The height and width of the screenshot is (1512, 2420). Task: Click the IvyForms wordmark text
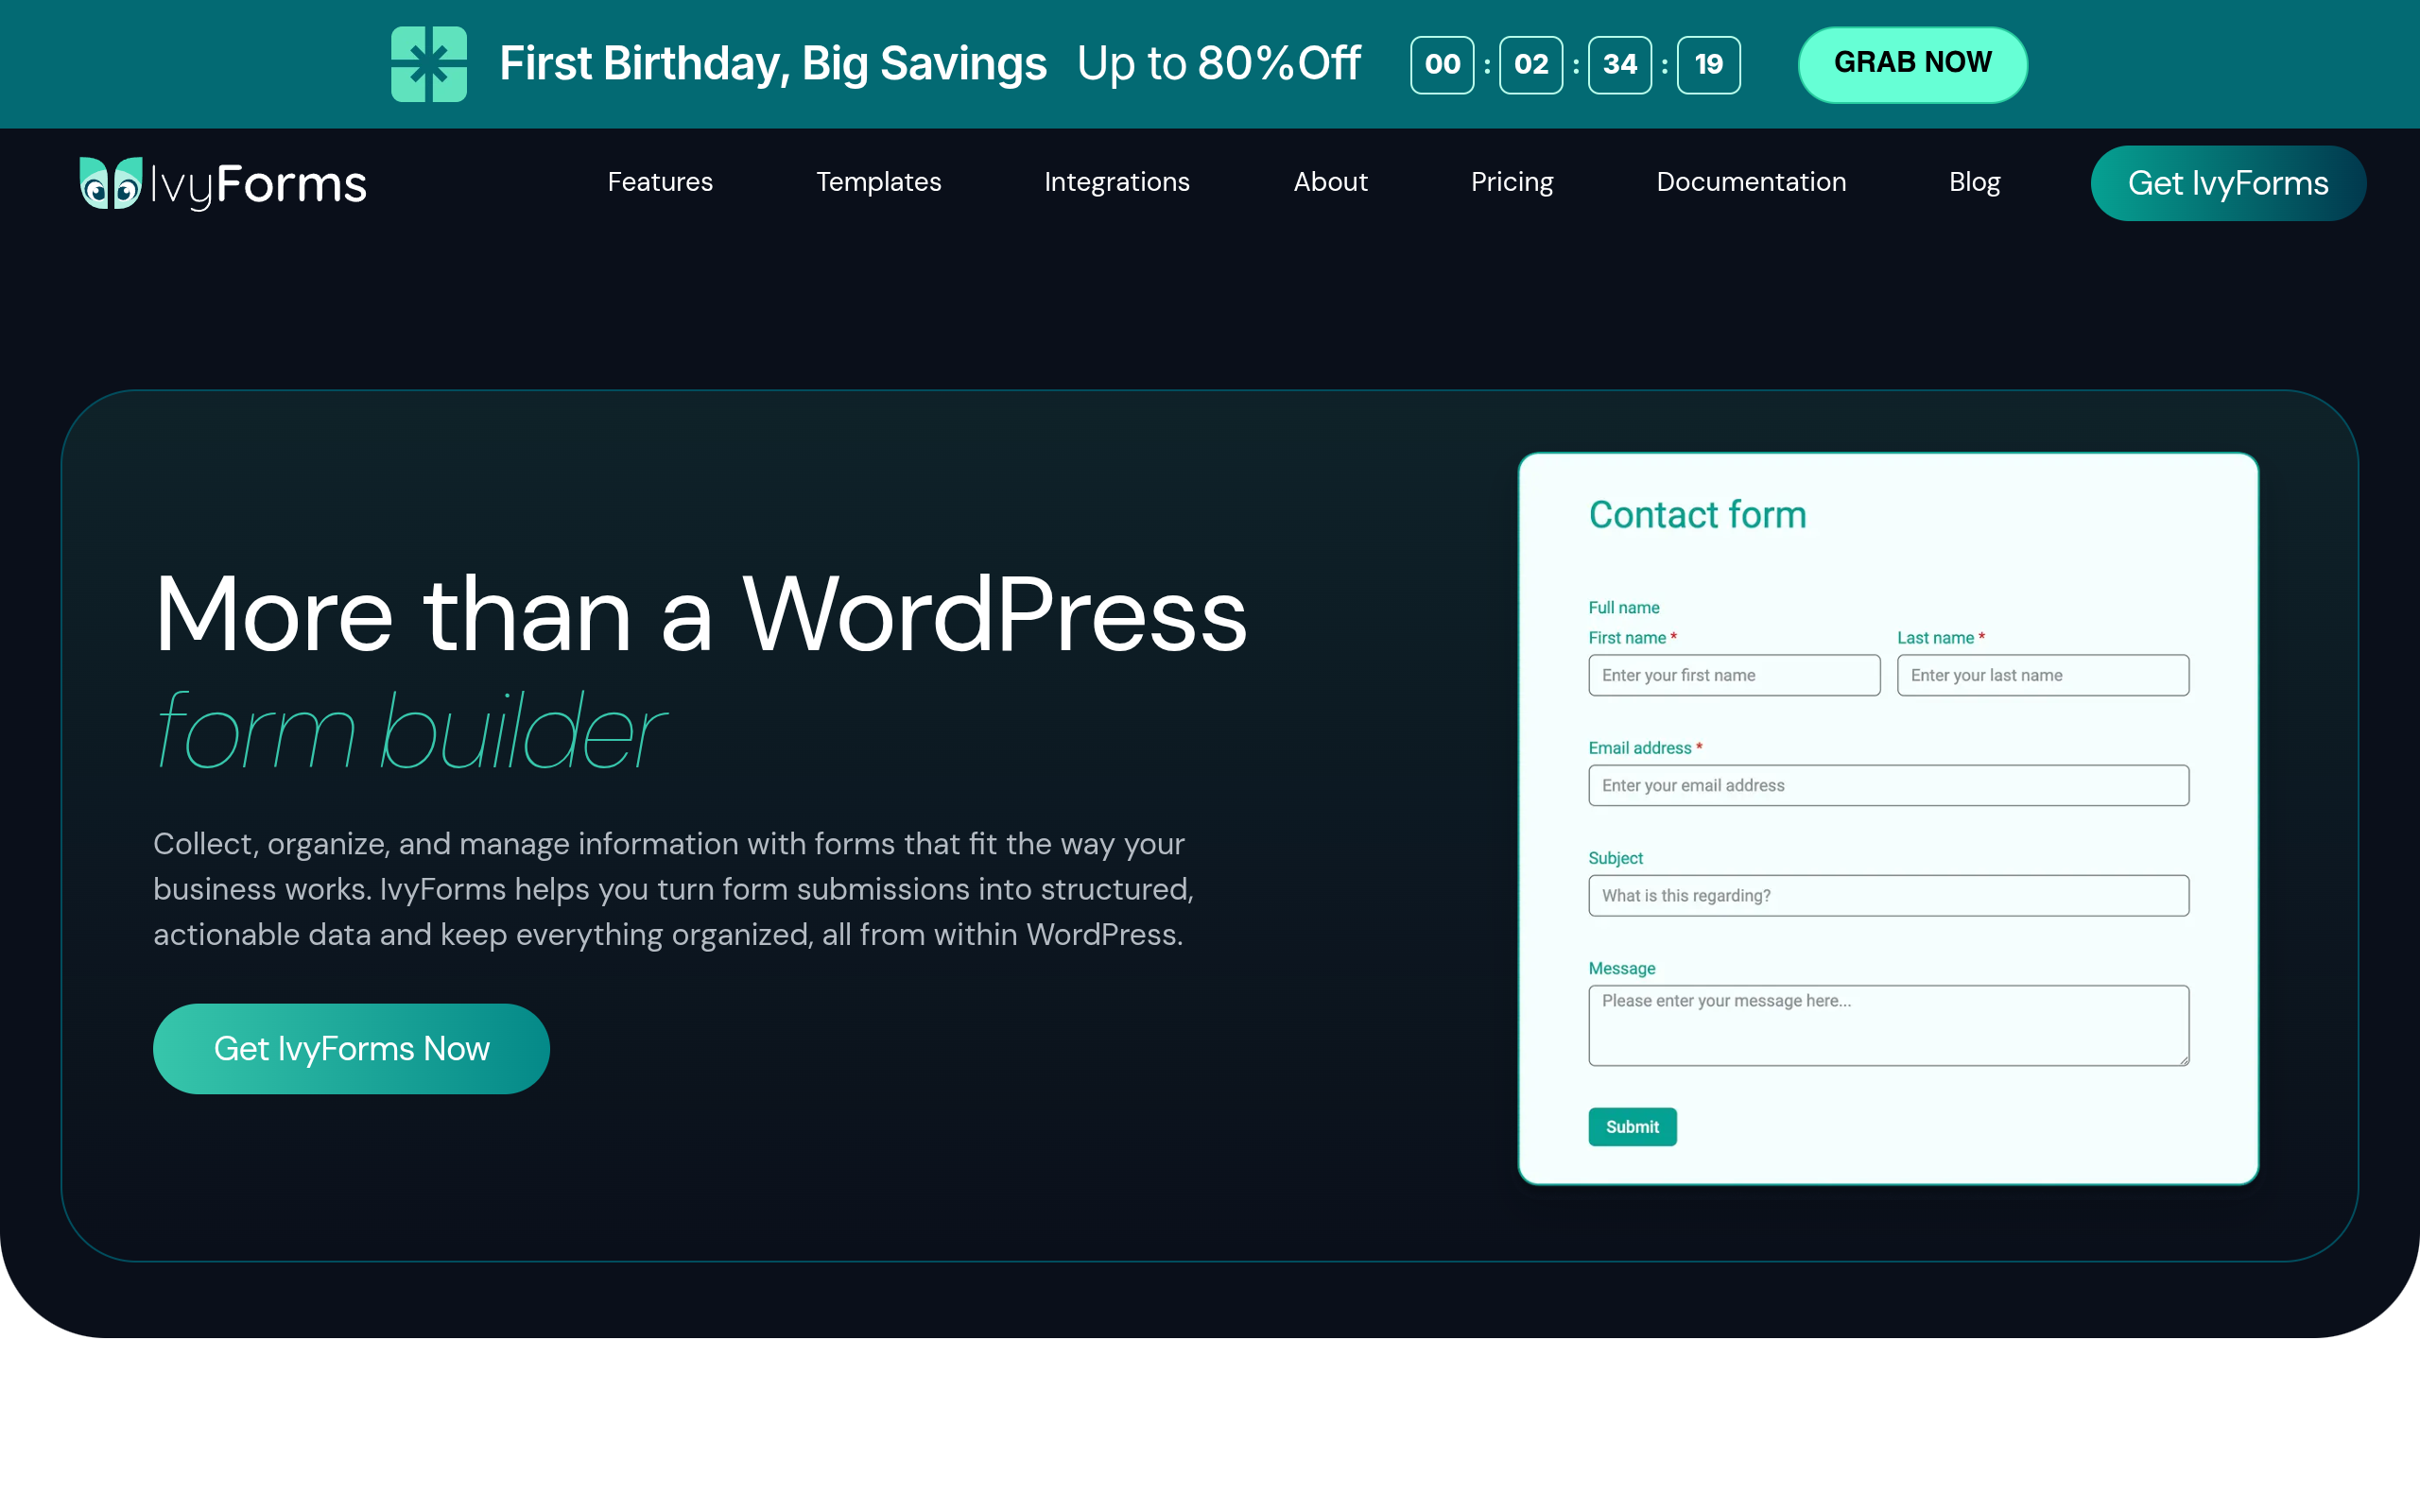tap(259, 185)
